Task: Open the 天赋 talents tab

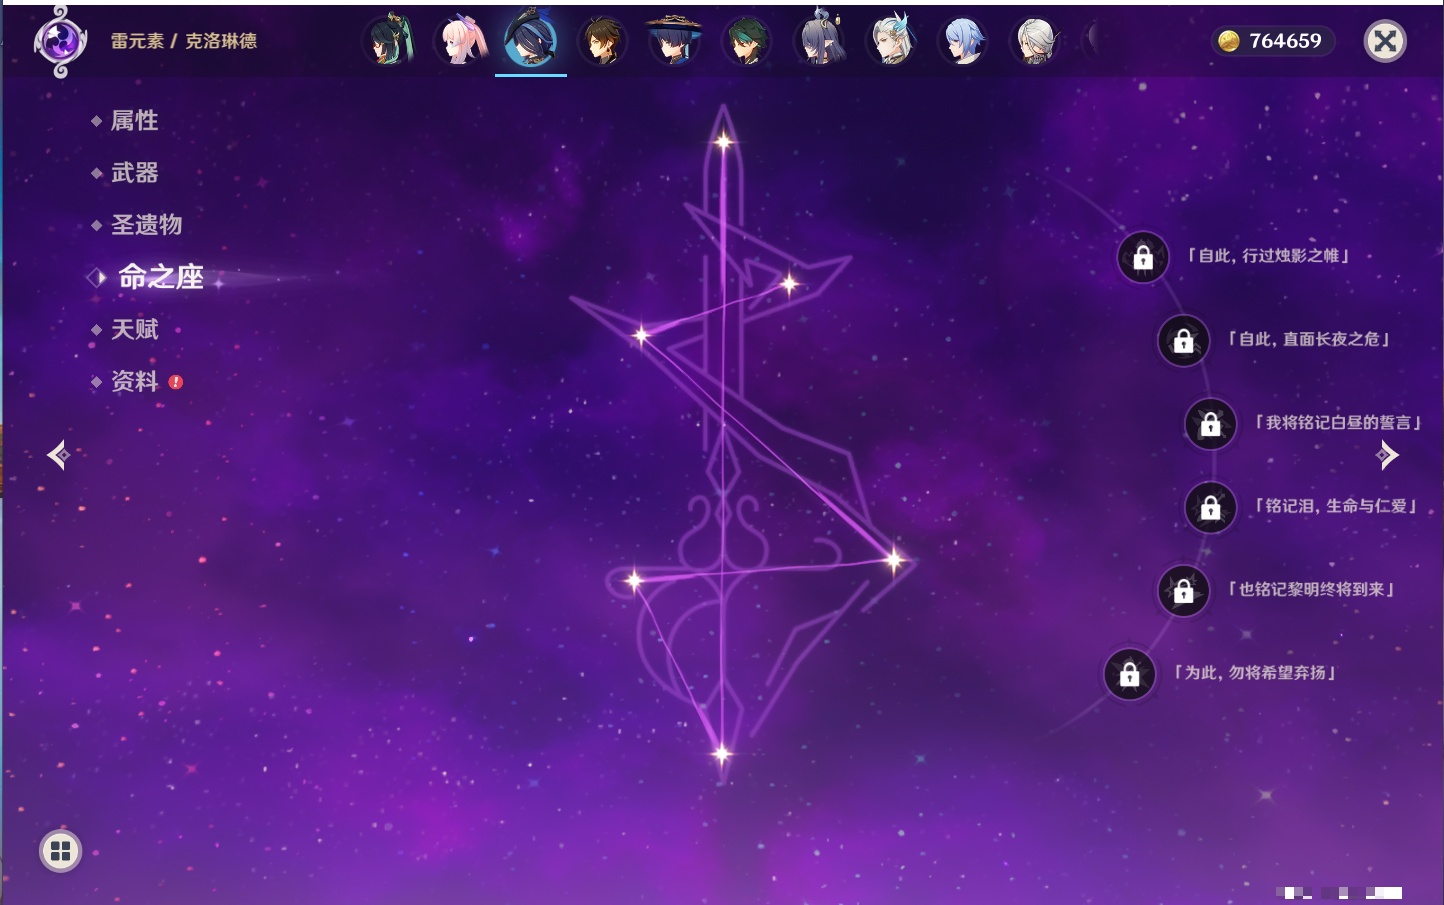Action: pos(134,329)
